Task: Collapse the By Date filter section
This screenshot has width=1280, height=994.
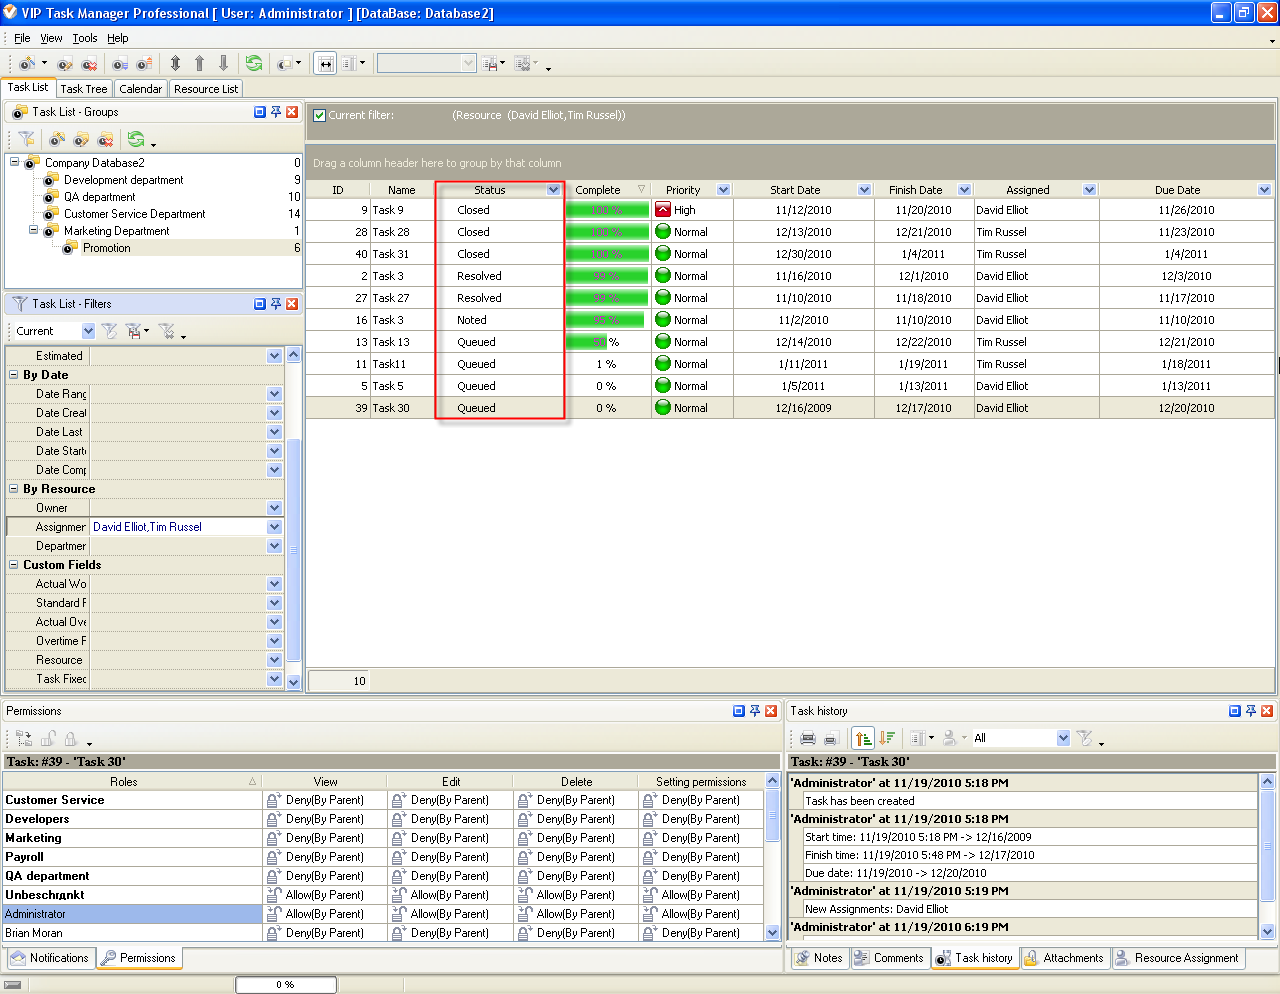Action: (14, 375)
